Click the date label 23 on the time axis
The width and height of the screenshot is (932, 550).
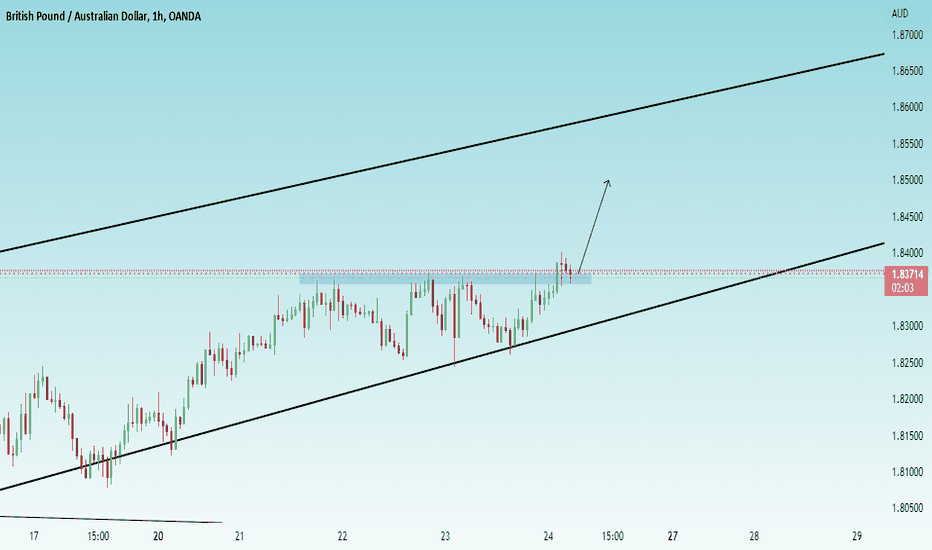(446, 536)
